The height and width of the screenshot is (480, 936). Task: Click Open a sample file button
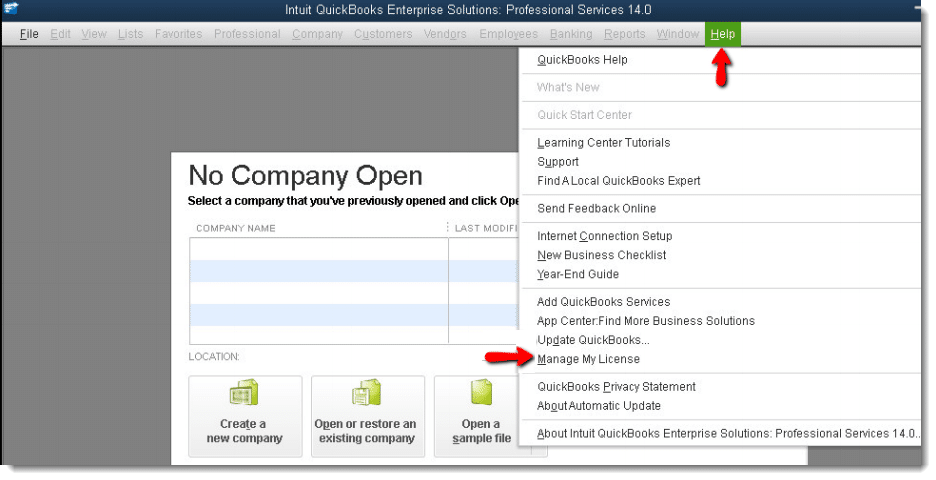[x=481, y=416]
